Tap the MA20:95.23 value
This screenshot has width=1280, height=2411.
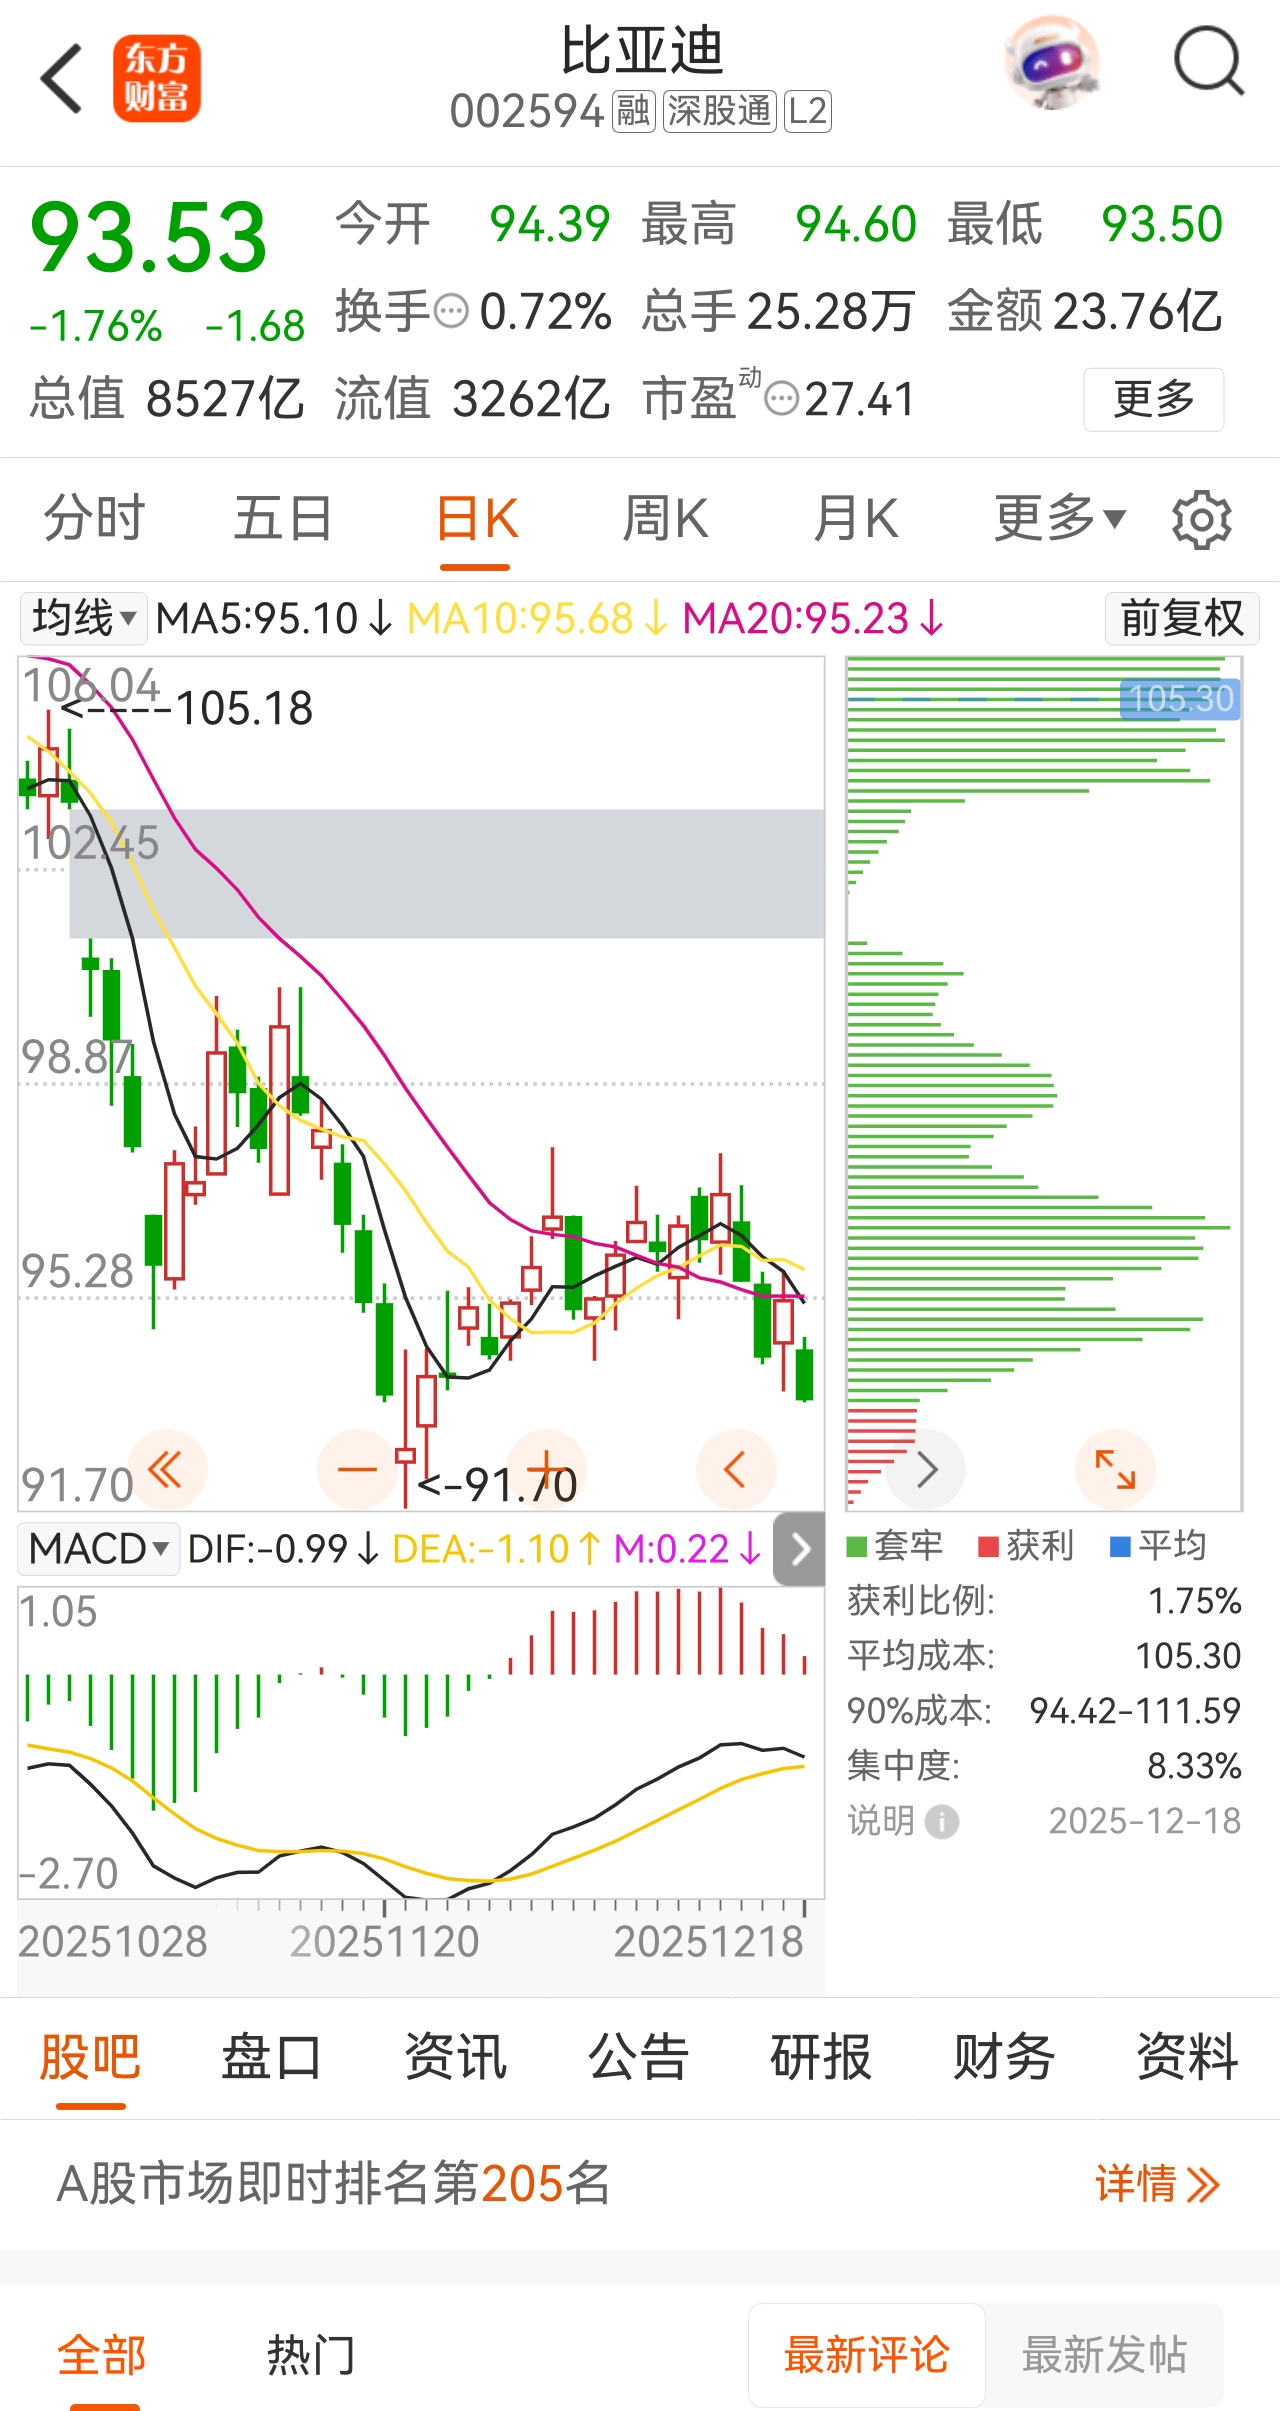(x=813, y=618)
